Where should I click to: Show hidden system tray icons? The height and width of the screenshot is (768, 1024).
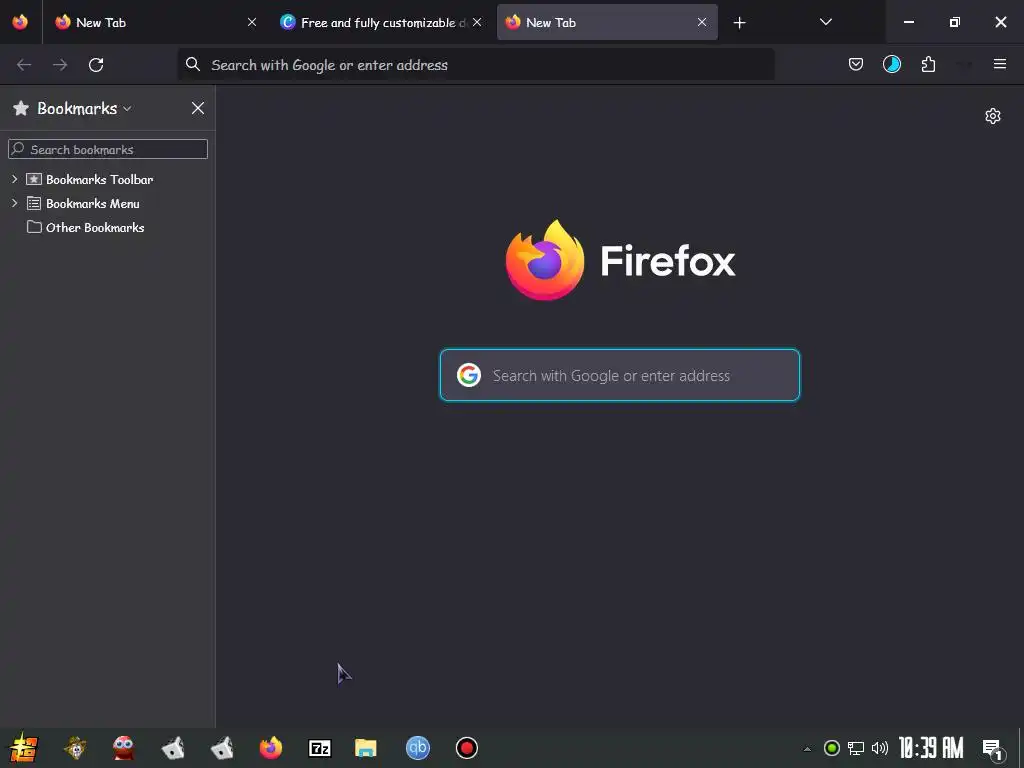tap(807, 749)
